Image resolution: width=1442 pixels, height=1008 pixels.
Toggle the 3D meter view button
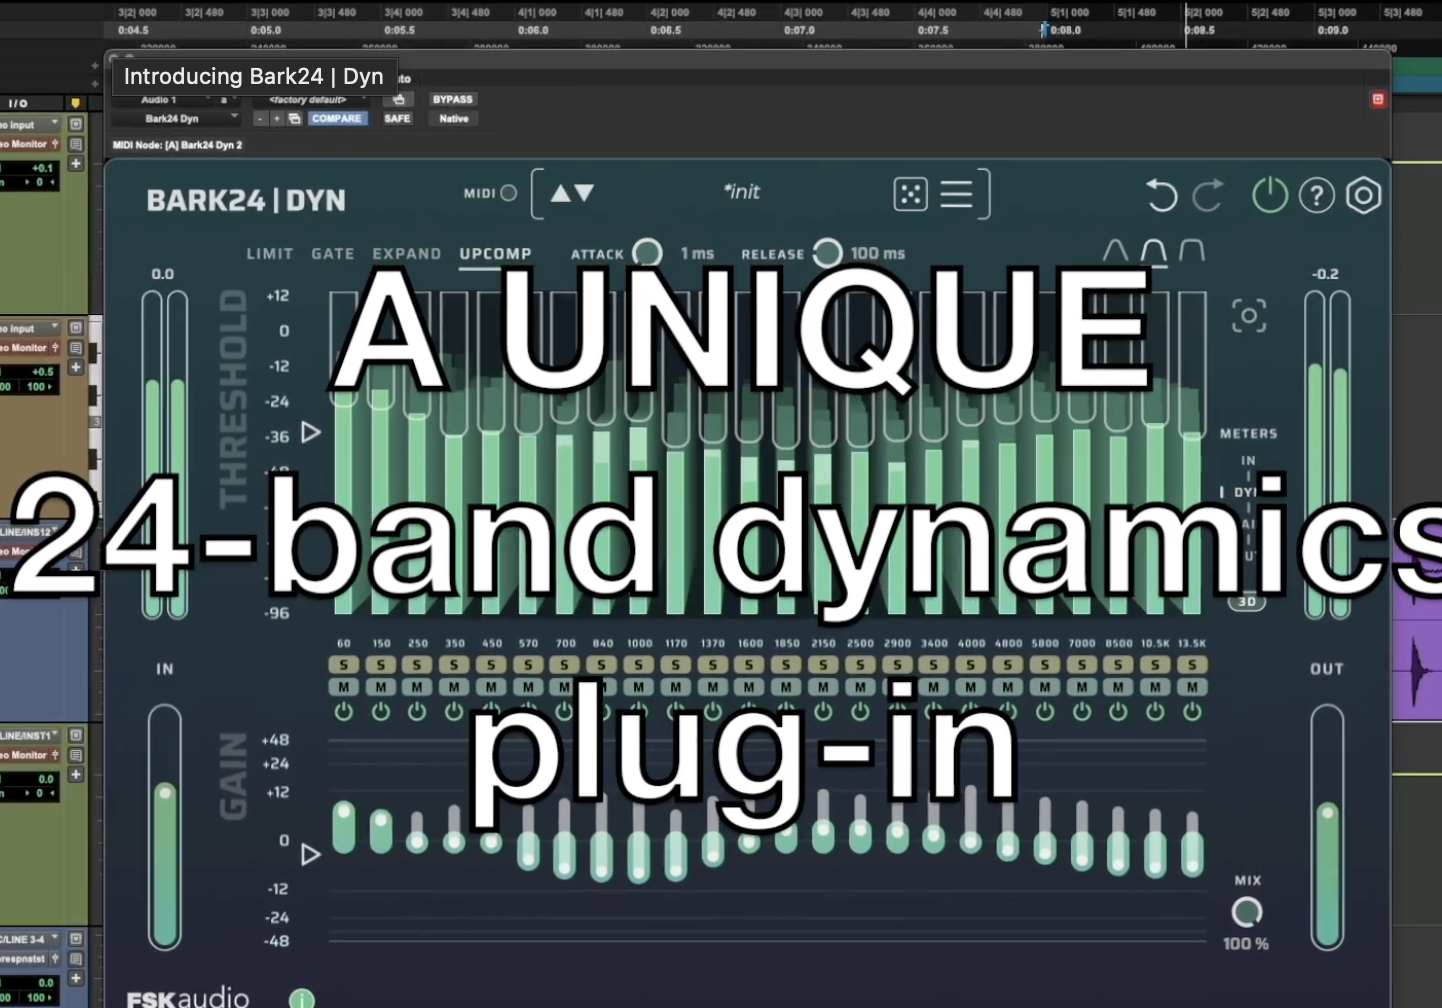1247,601
